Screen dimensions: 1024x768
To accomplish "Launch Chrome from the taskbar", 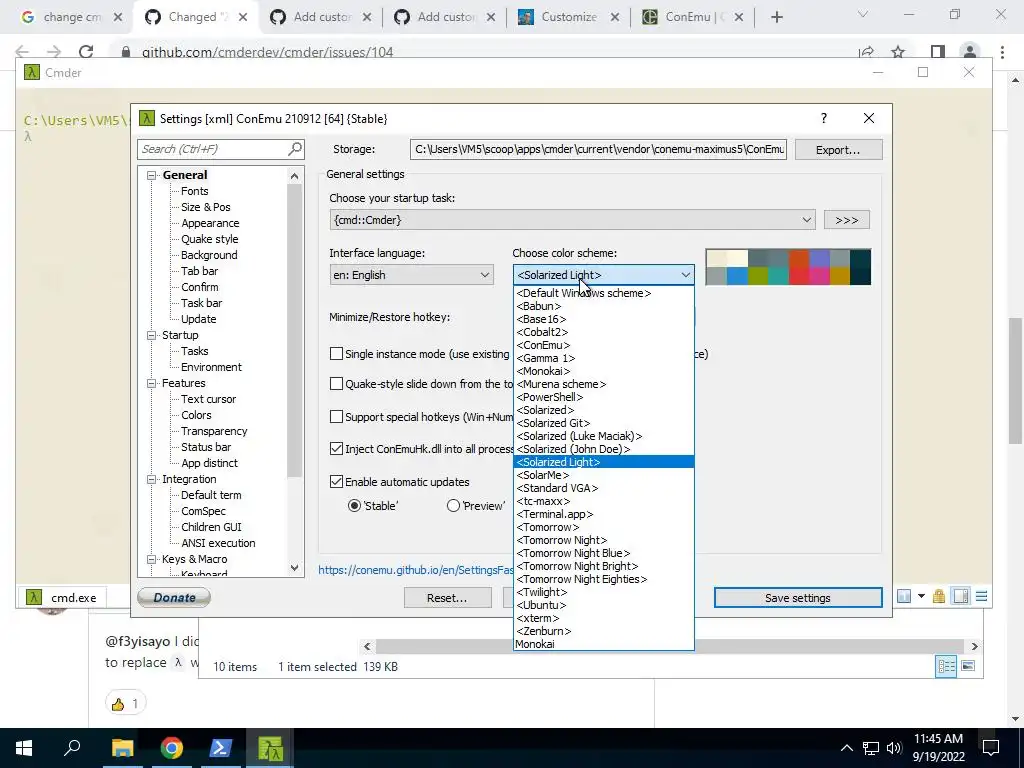I will pyautogui.click(x=172, y=748).
